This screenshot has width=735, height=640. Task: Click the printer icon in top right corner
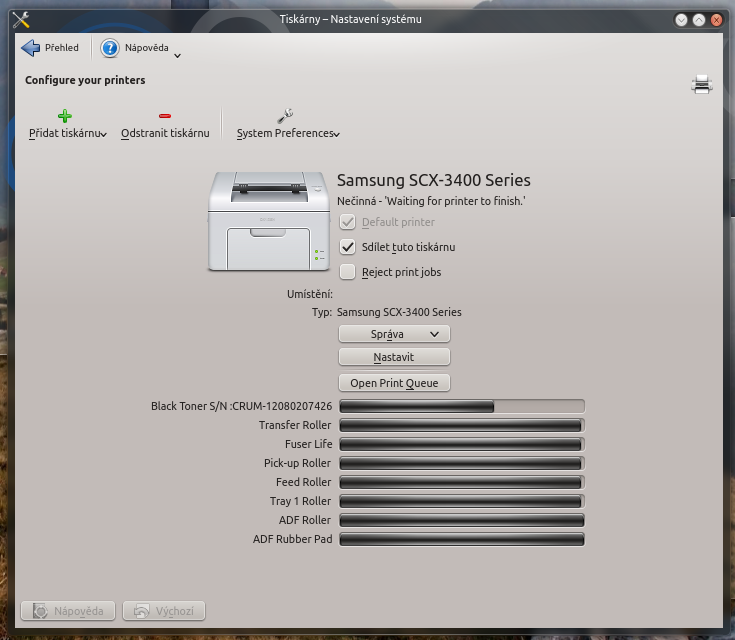click(x=702, y=85)
